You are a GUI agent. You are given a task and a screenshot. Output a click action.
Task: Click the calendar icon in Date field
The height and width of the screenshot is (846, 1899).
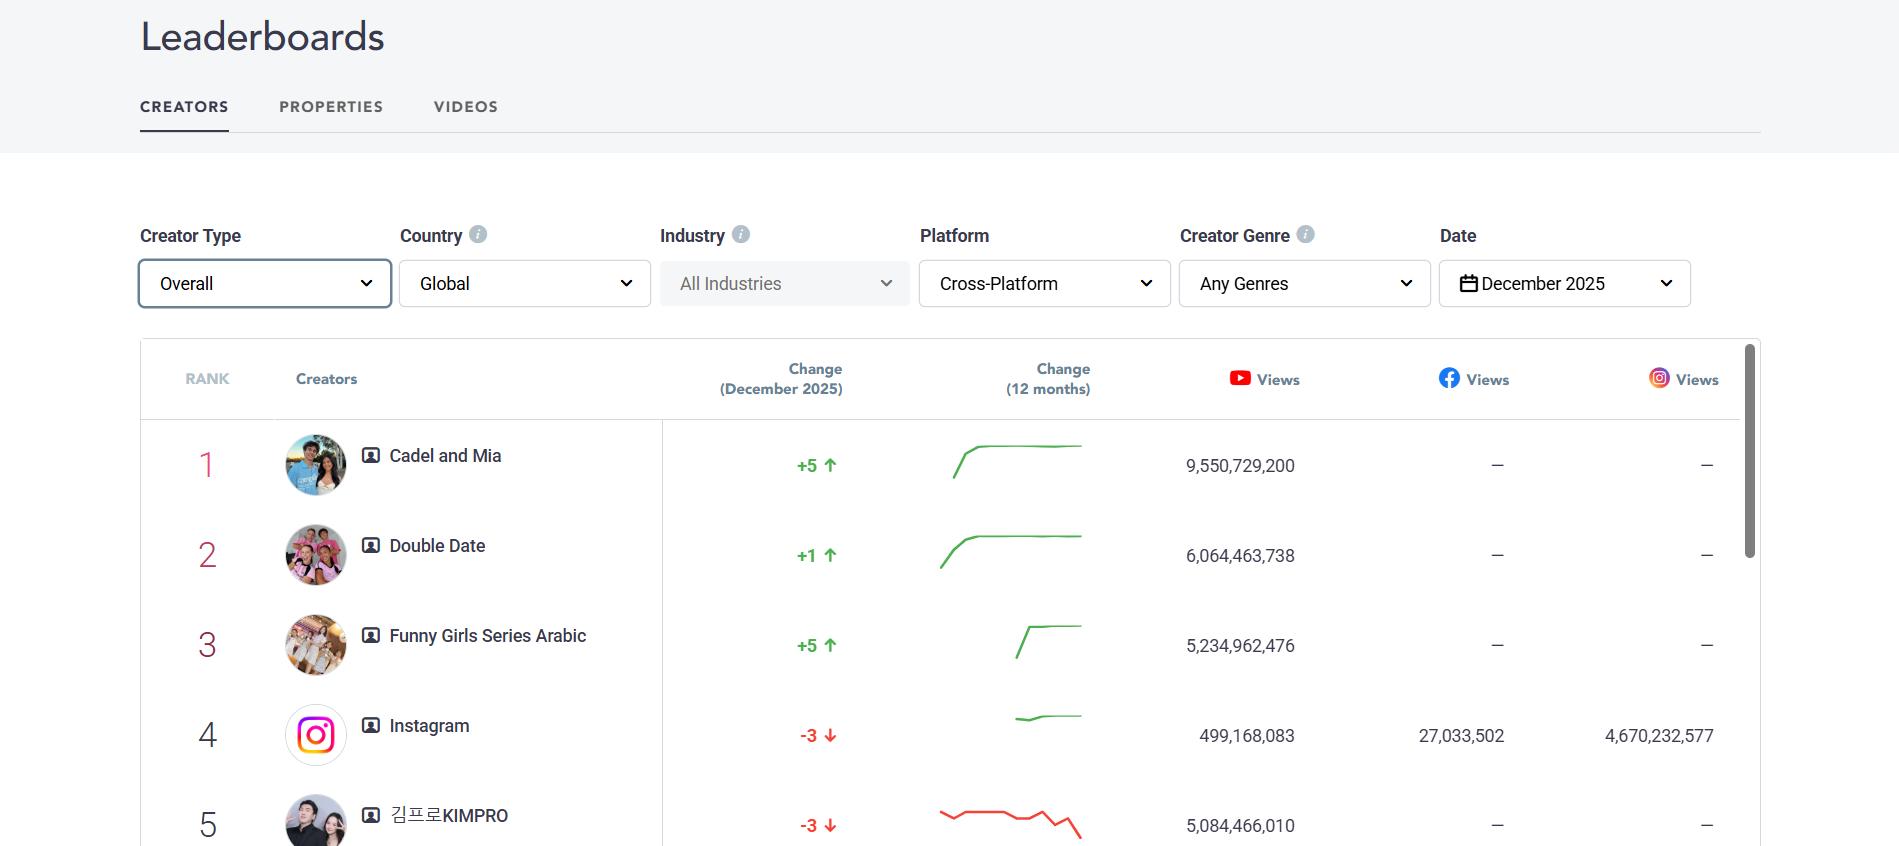(1469, 284)
